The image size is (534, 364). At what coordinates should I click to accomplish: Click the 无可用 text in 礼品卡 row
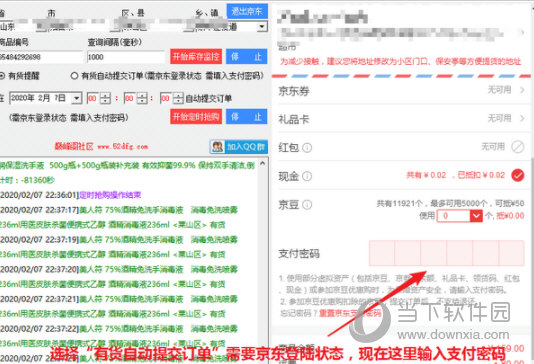(x=499, y=118)
